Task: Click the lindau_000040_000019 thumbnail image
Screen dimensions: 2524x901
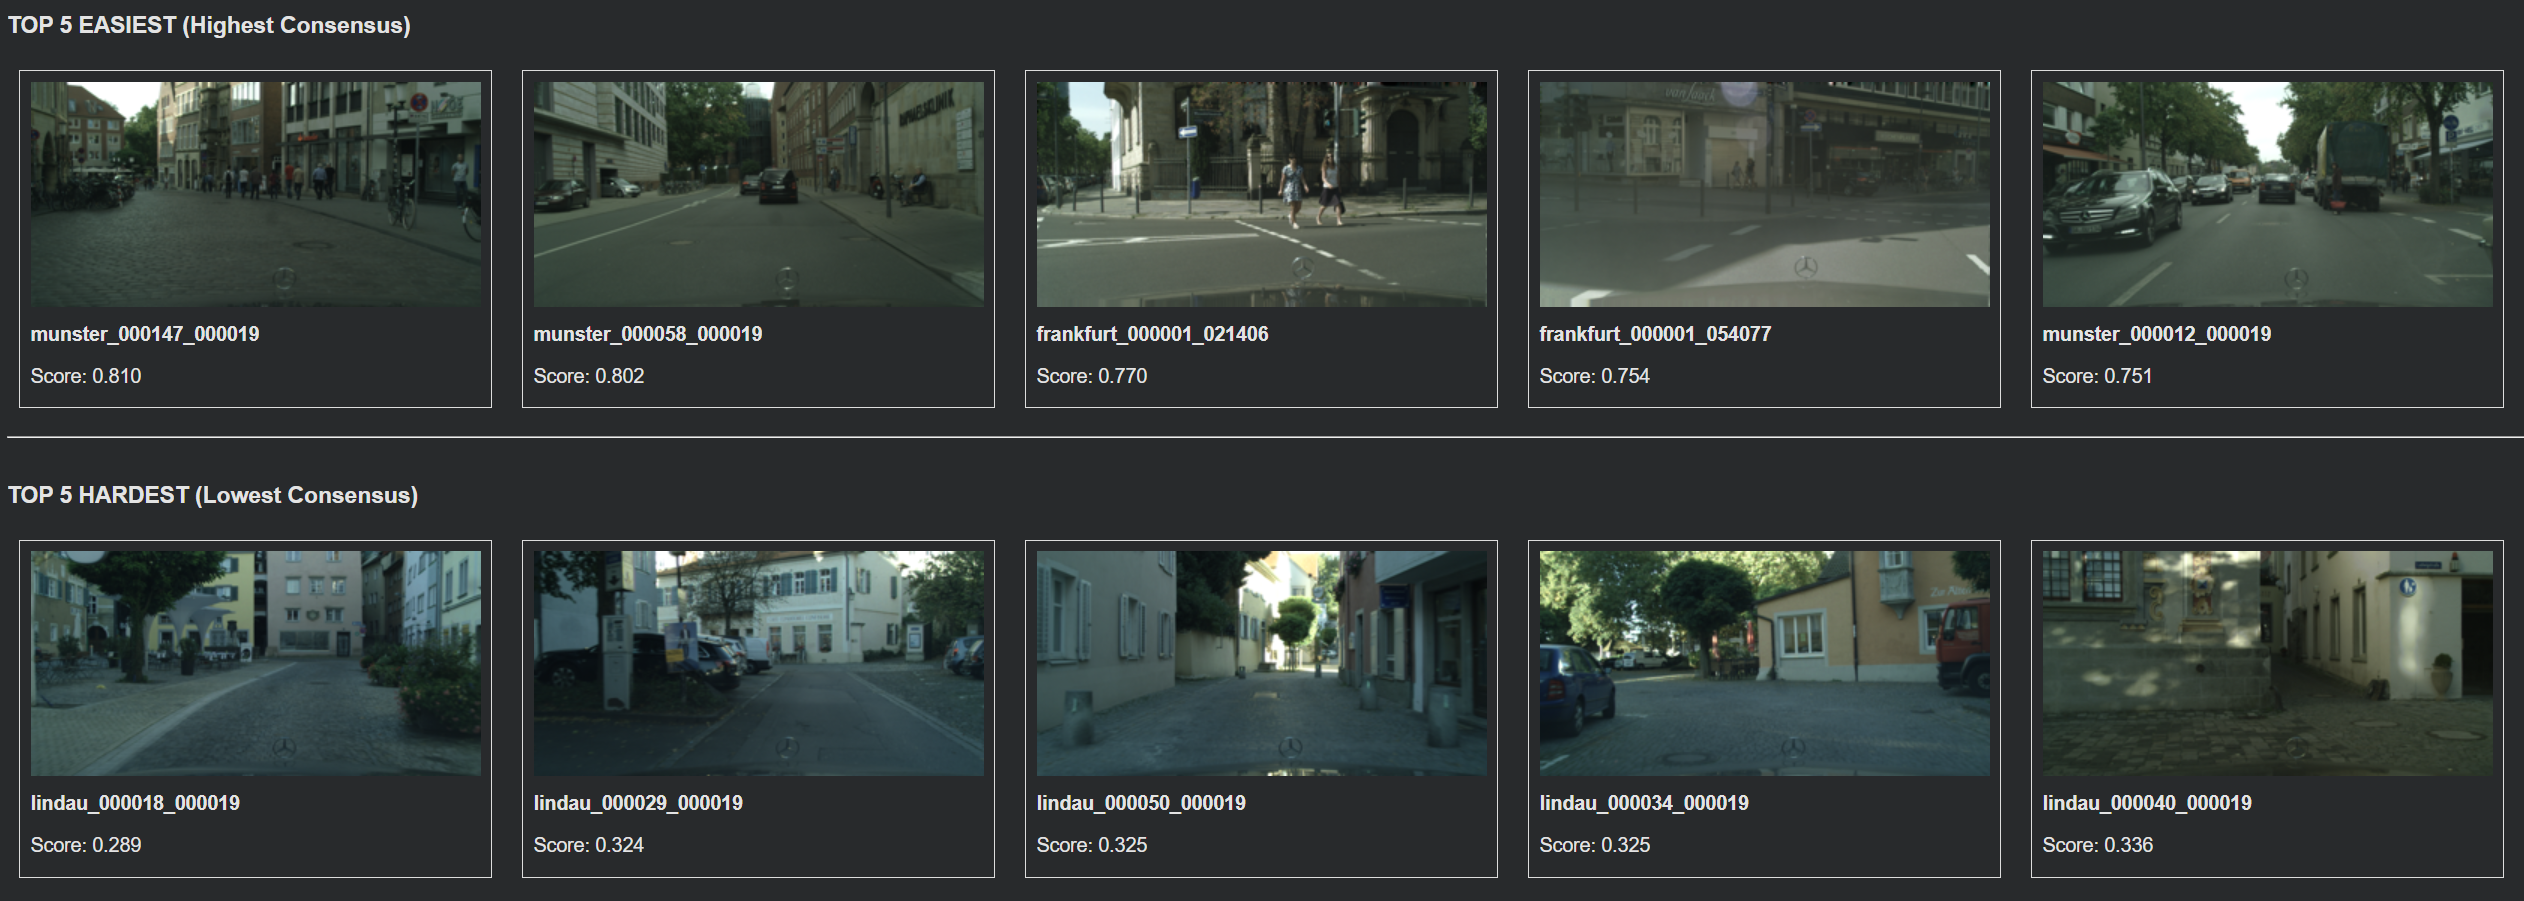Action: point(2267,663)
